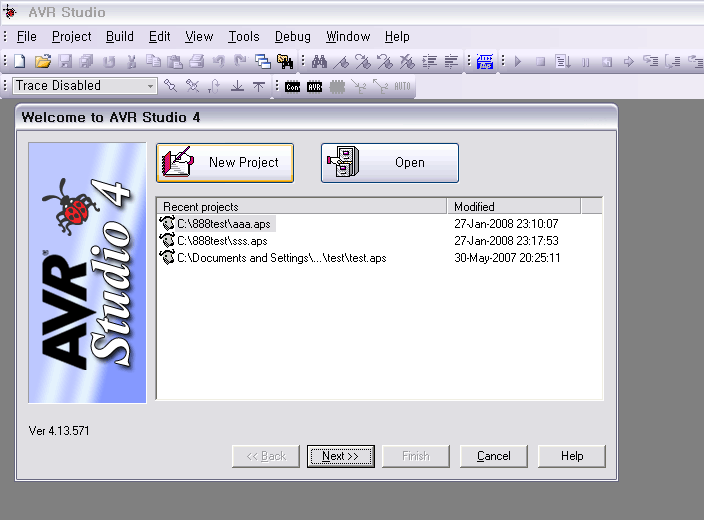The height and width of the screenshot is (520, 704).
Task: Click the New File toolbar icon
Action: pyautogui.click(x=20, y=61)
